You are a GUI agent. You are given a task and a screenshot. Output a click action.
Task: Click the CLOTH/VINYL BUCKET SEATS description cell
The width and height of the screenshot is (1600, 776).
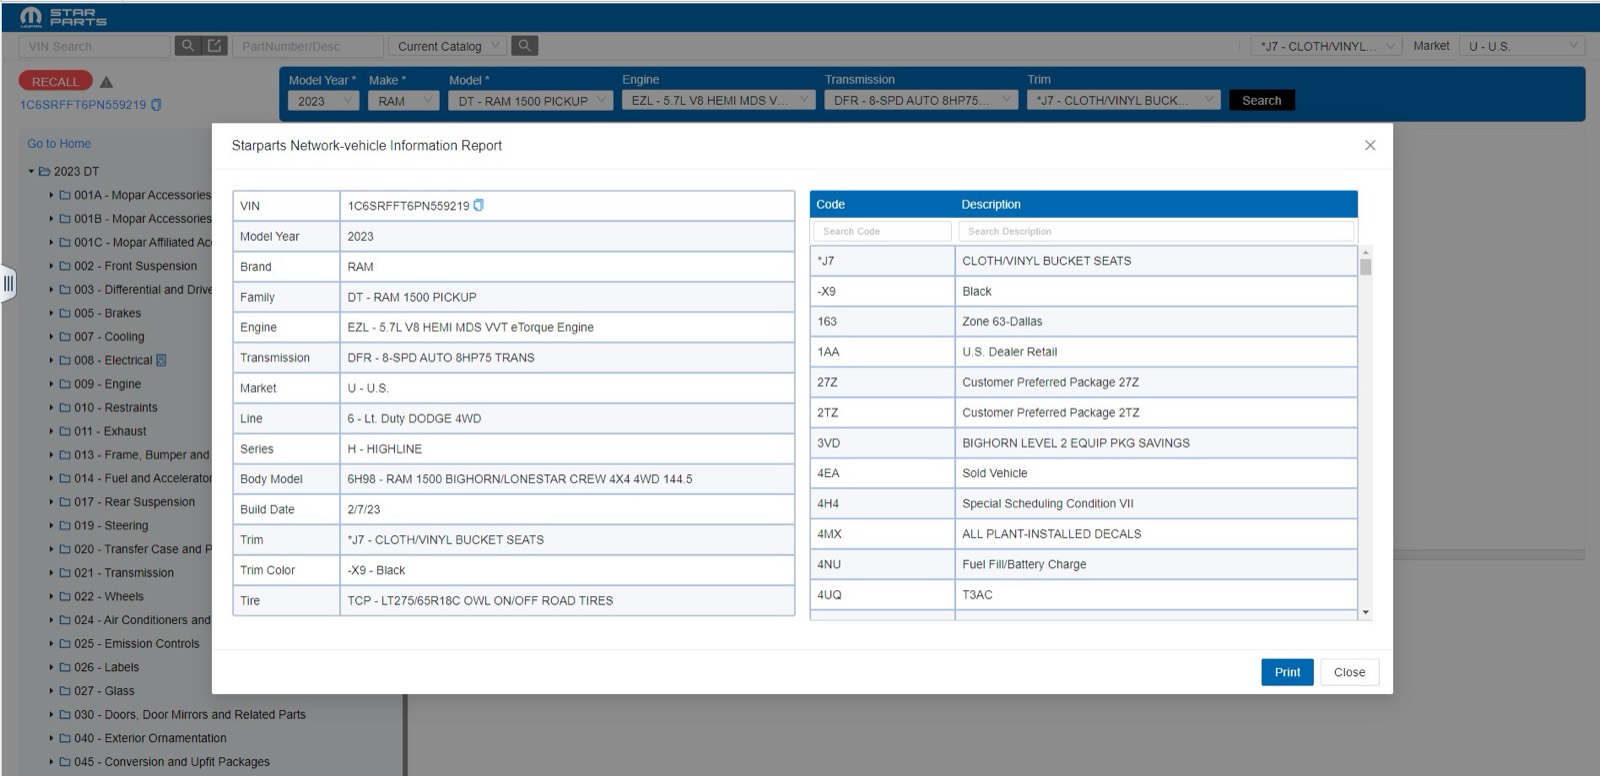(x=1156, y=261)
